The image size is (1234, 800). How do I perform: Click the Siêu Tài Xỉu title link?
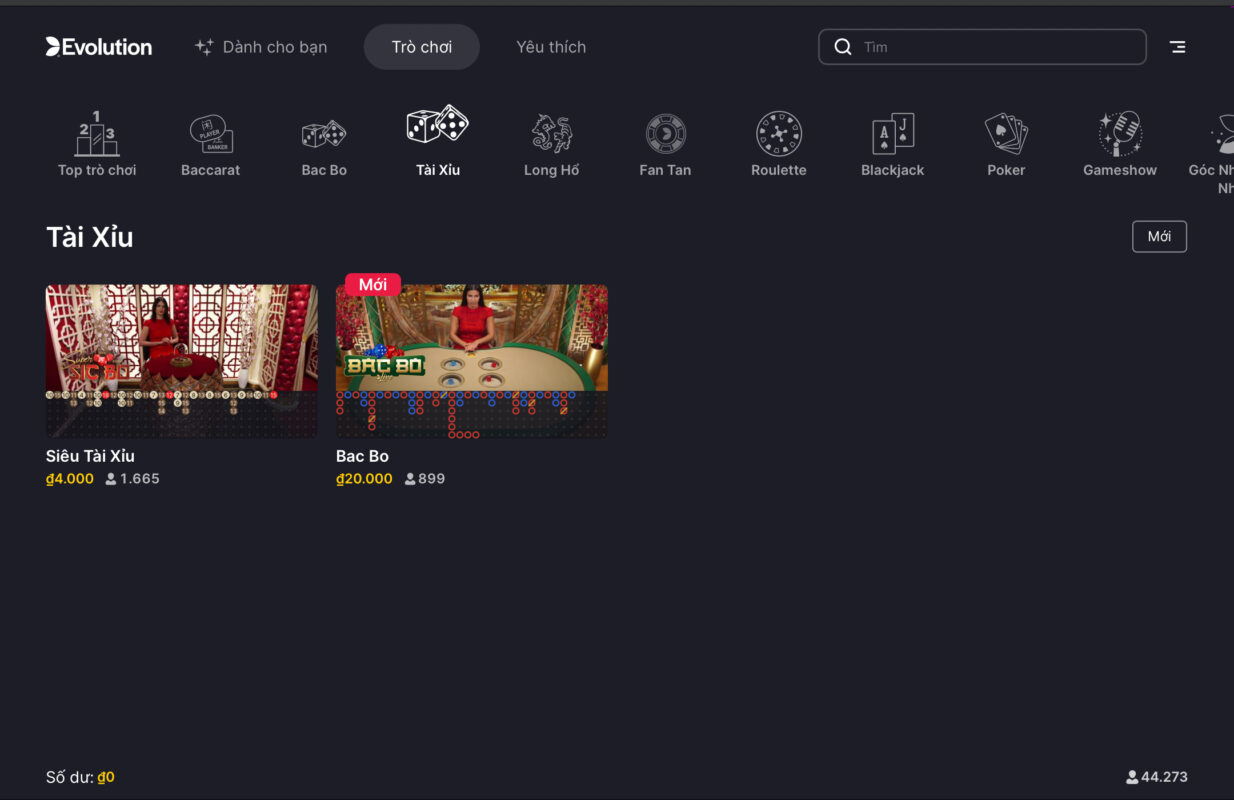tap(90, 456)
